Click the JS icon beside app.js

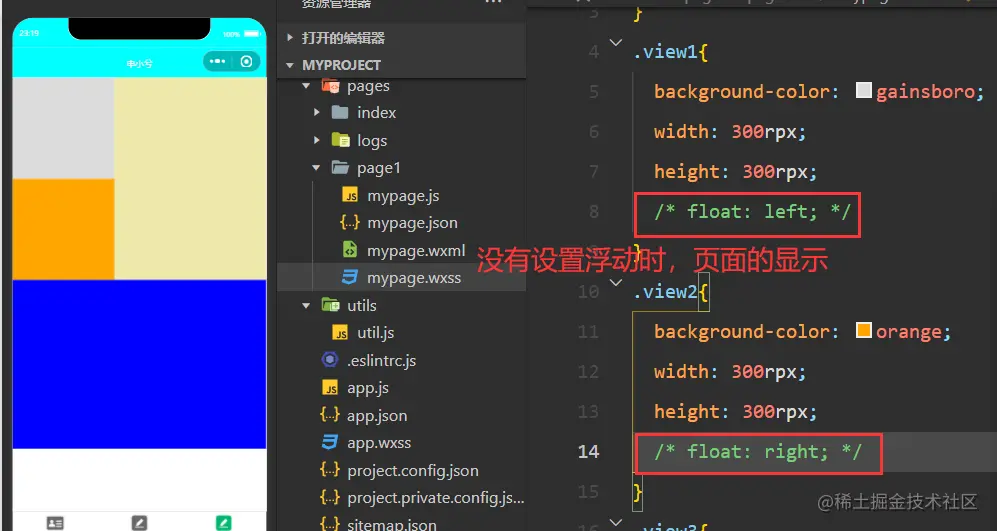point(330,387)
